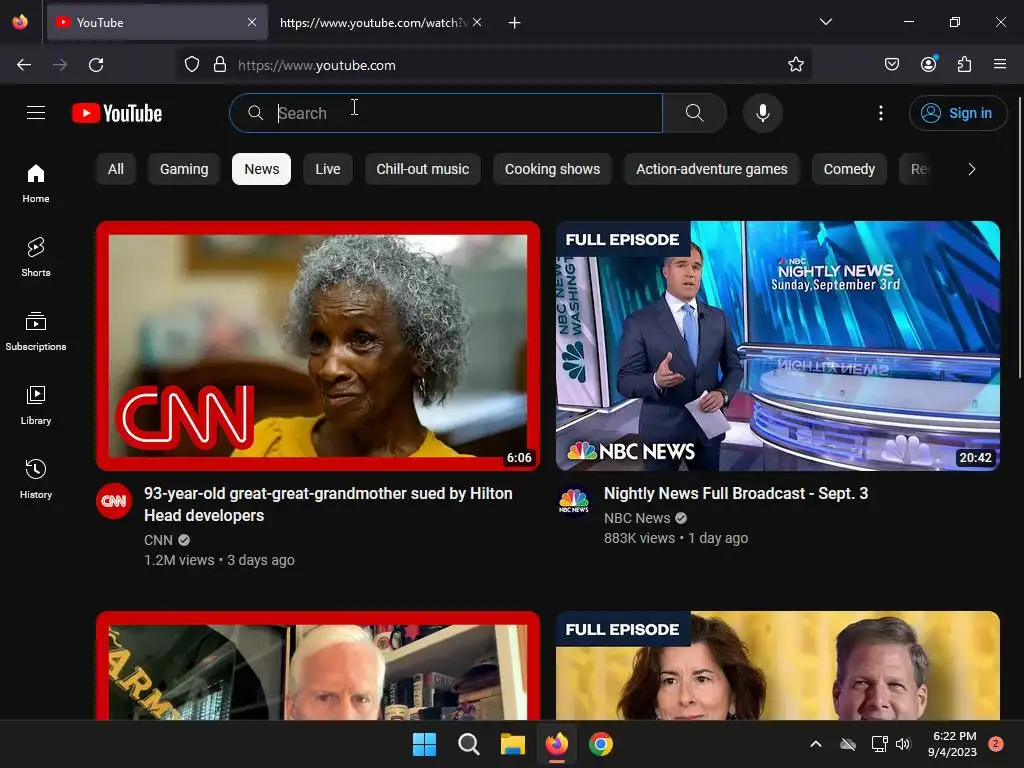Play the CNN grandmother video thumbnail
Image resolution: width=1024 pixels, height=768 pixels.
(318, 345)
